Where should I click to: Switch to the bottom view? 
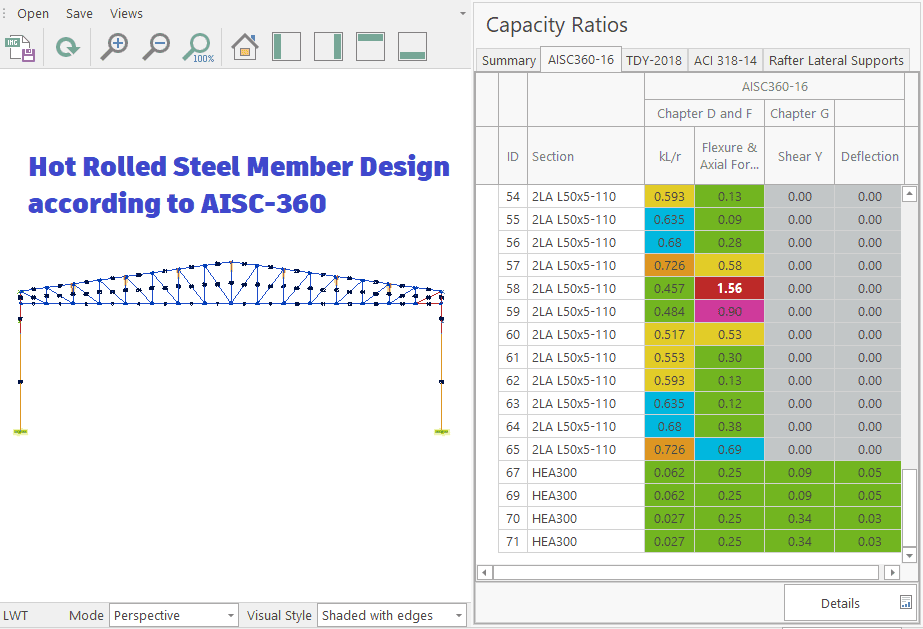(413, 47)
